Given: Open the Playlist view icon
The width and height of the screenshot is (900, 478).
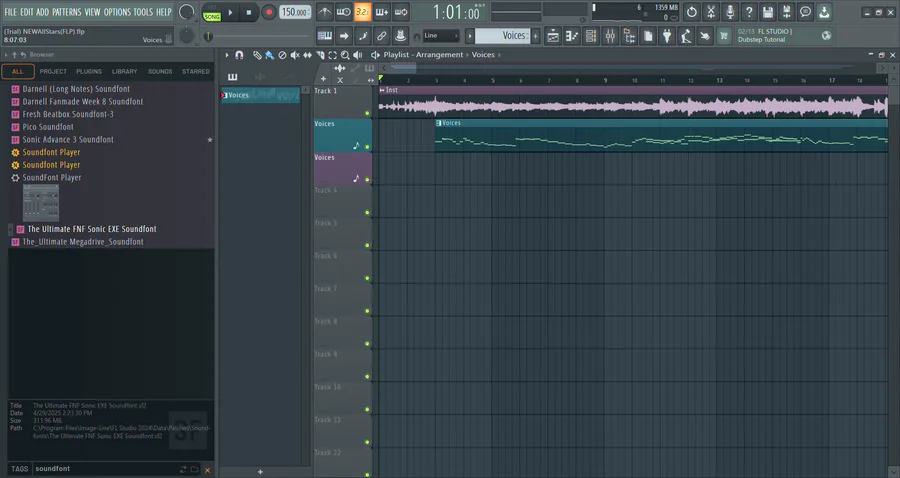Looking at the screenshot, I should [x=553, y=36].
